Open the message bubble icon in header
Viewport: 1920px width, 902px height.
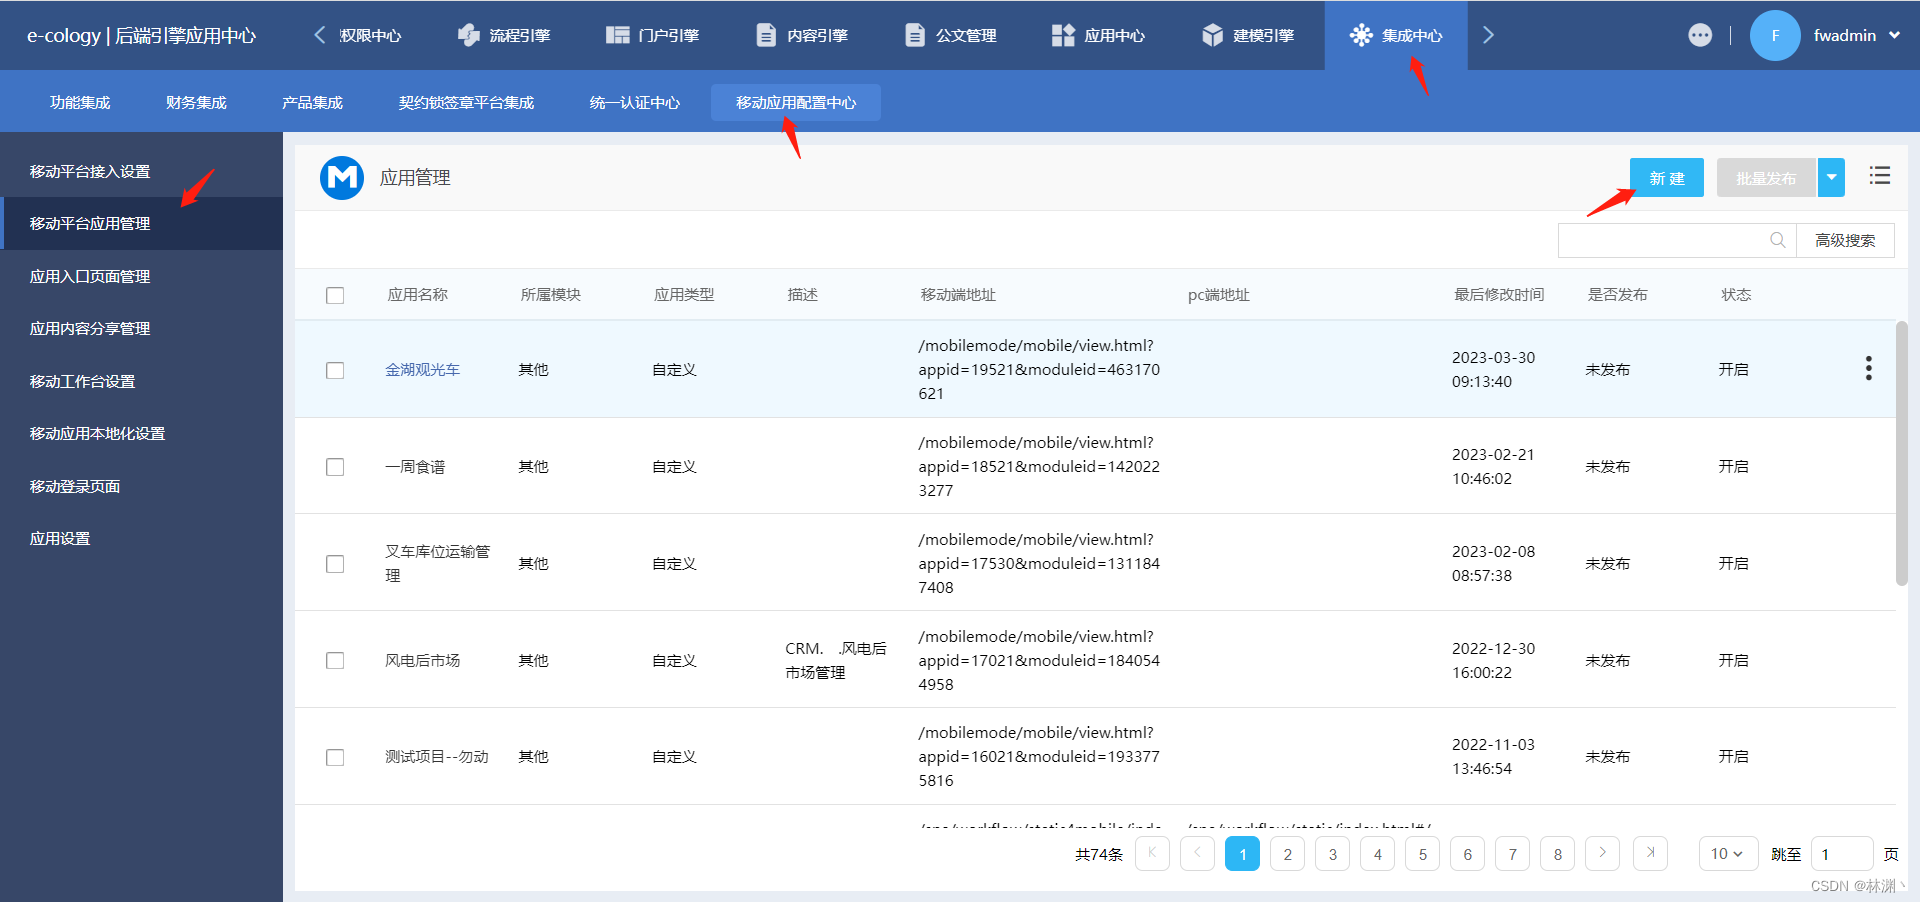[x=1700, y=35]
